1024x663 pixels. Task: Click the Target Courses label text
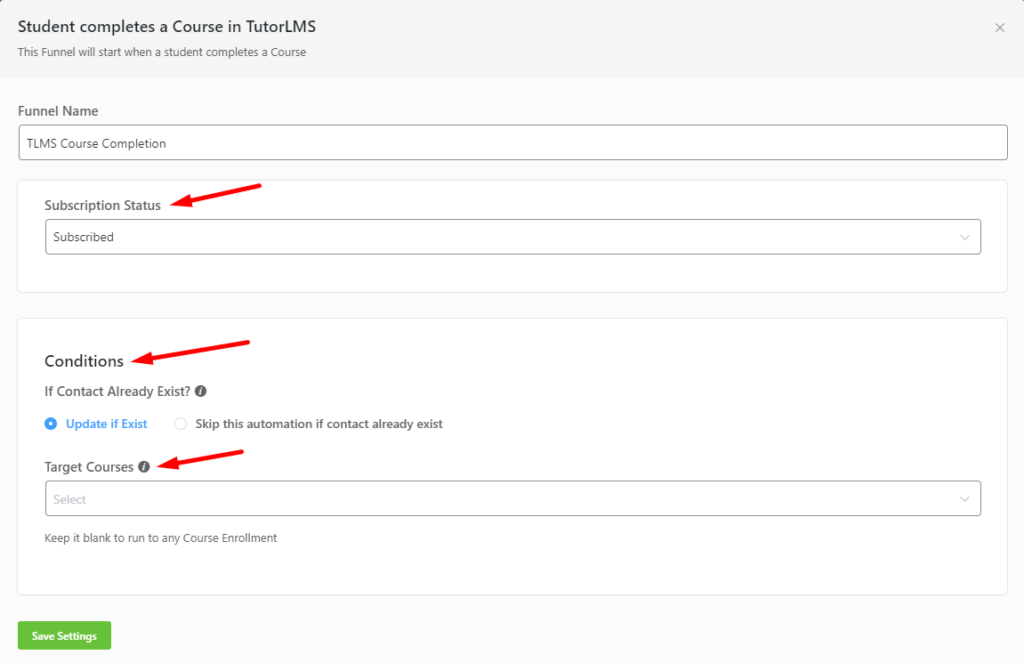pos(89,467)
